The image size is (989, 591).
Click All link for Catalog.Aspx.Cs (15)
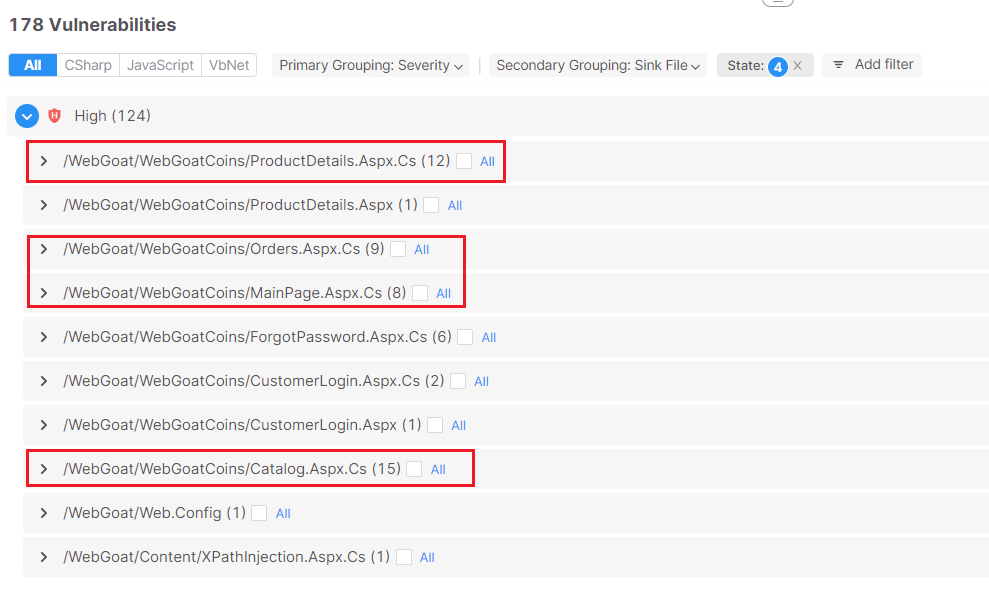pos(438,469)
